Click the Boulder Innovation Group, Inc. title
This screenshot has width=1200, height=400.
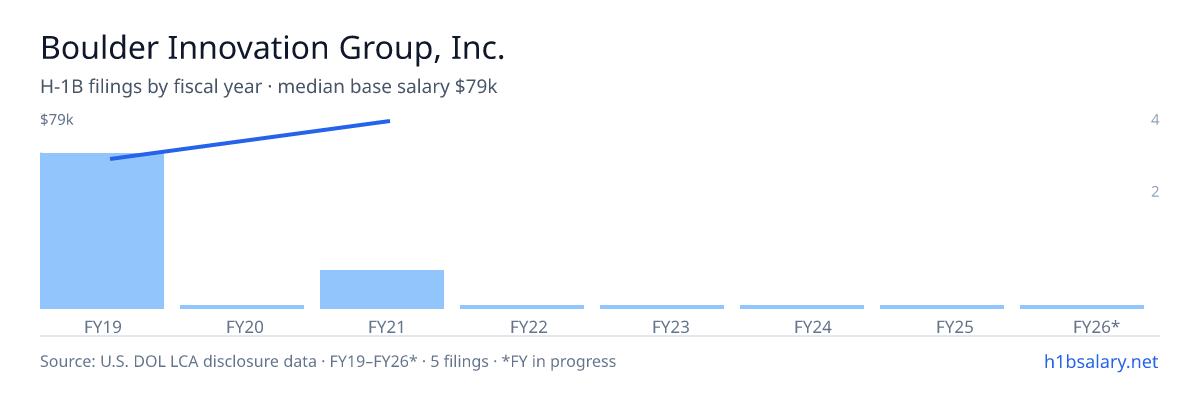[273, 48]
